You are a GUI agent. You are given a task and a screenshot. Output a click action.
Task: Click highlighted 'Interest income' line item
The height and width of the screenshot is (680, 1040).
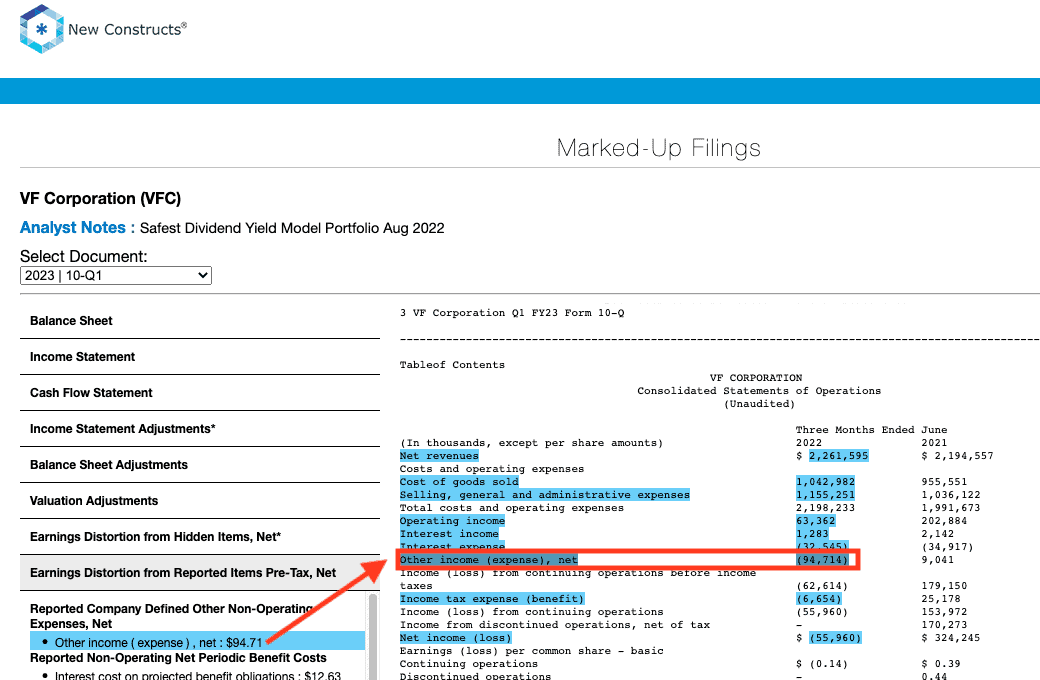pos(448,534)
